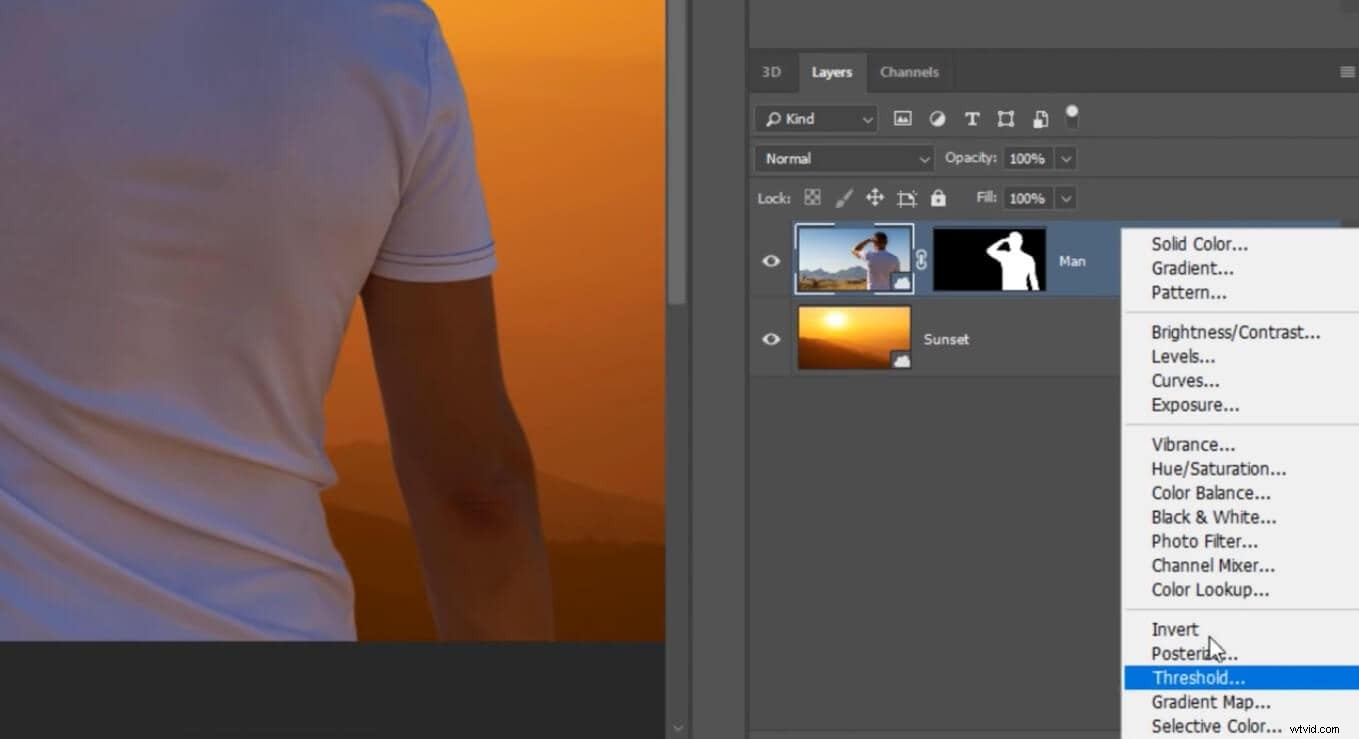The width and height of the screenshot is (1359, 739).
Task: Filter layers by adjustment layers icon
Action: coord(937,118)
